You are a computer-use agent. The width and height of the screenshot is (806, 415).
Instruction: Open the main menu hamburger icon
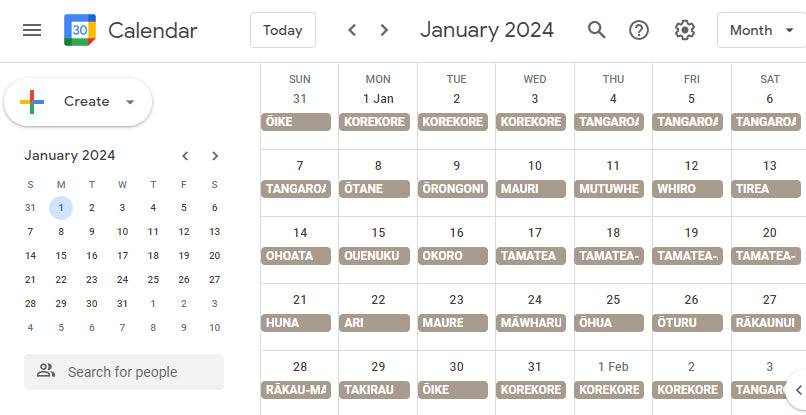32,30
